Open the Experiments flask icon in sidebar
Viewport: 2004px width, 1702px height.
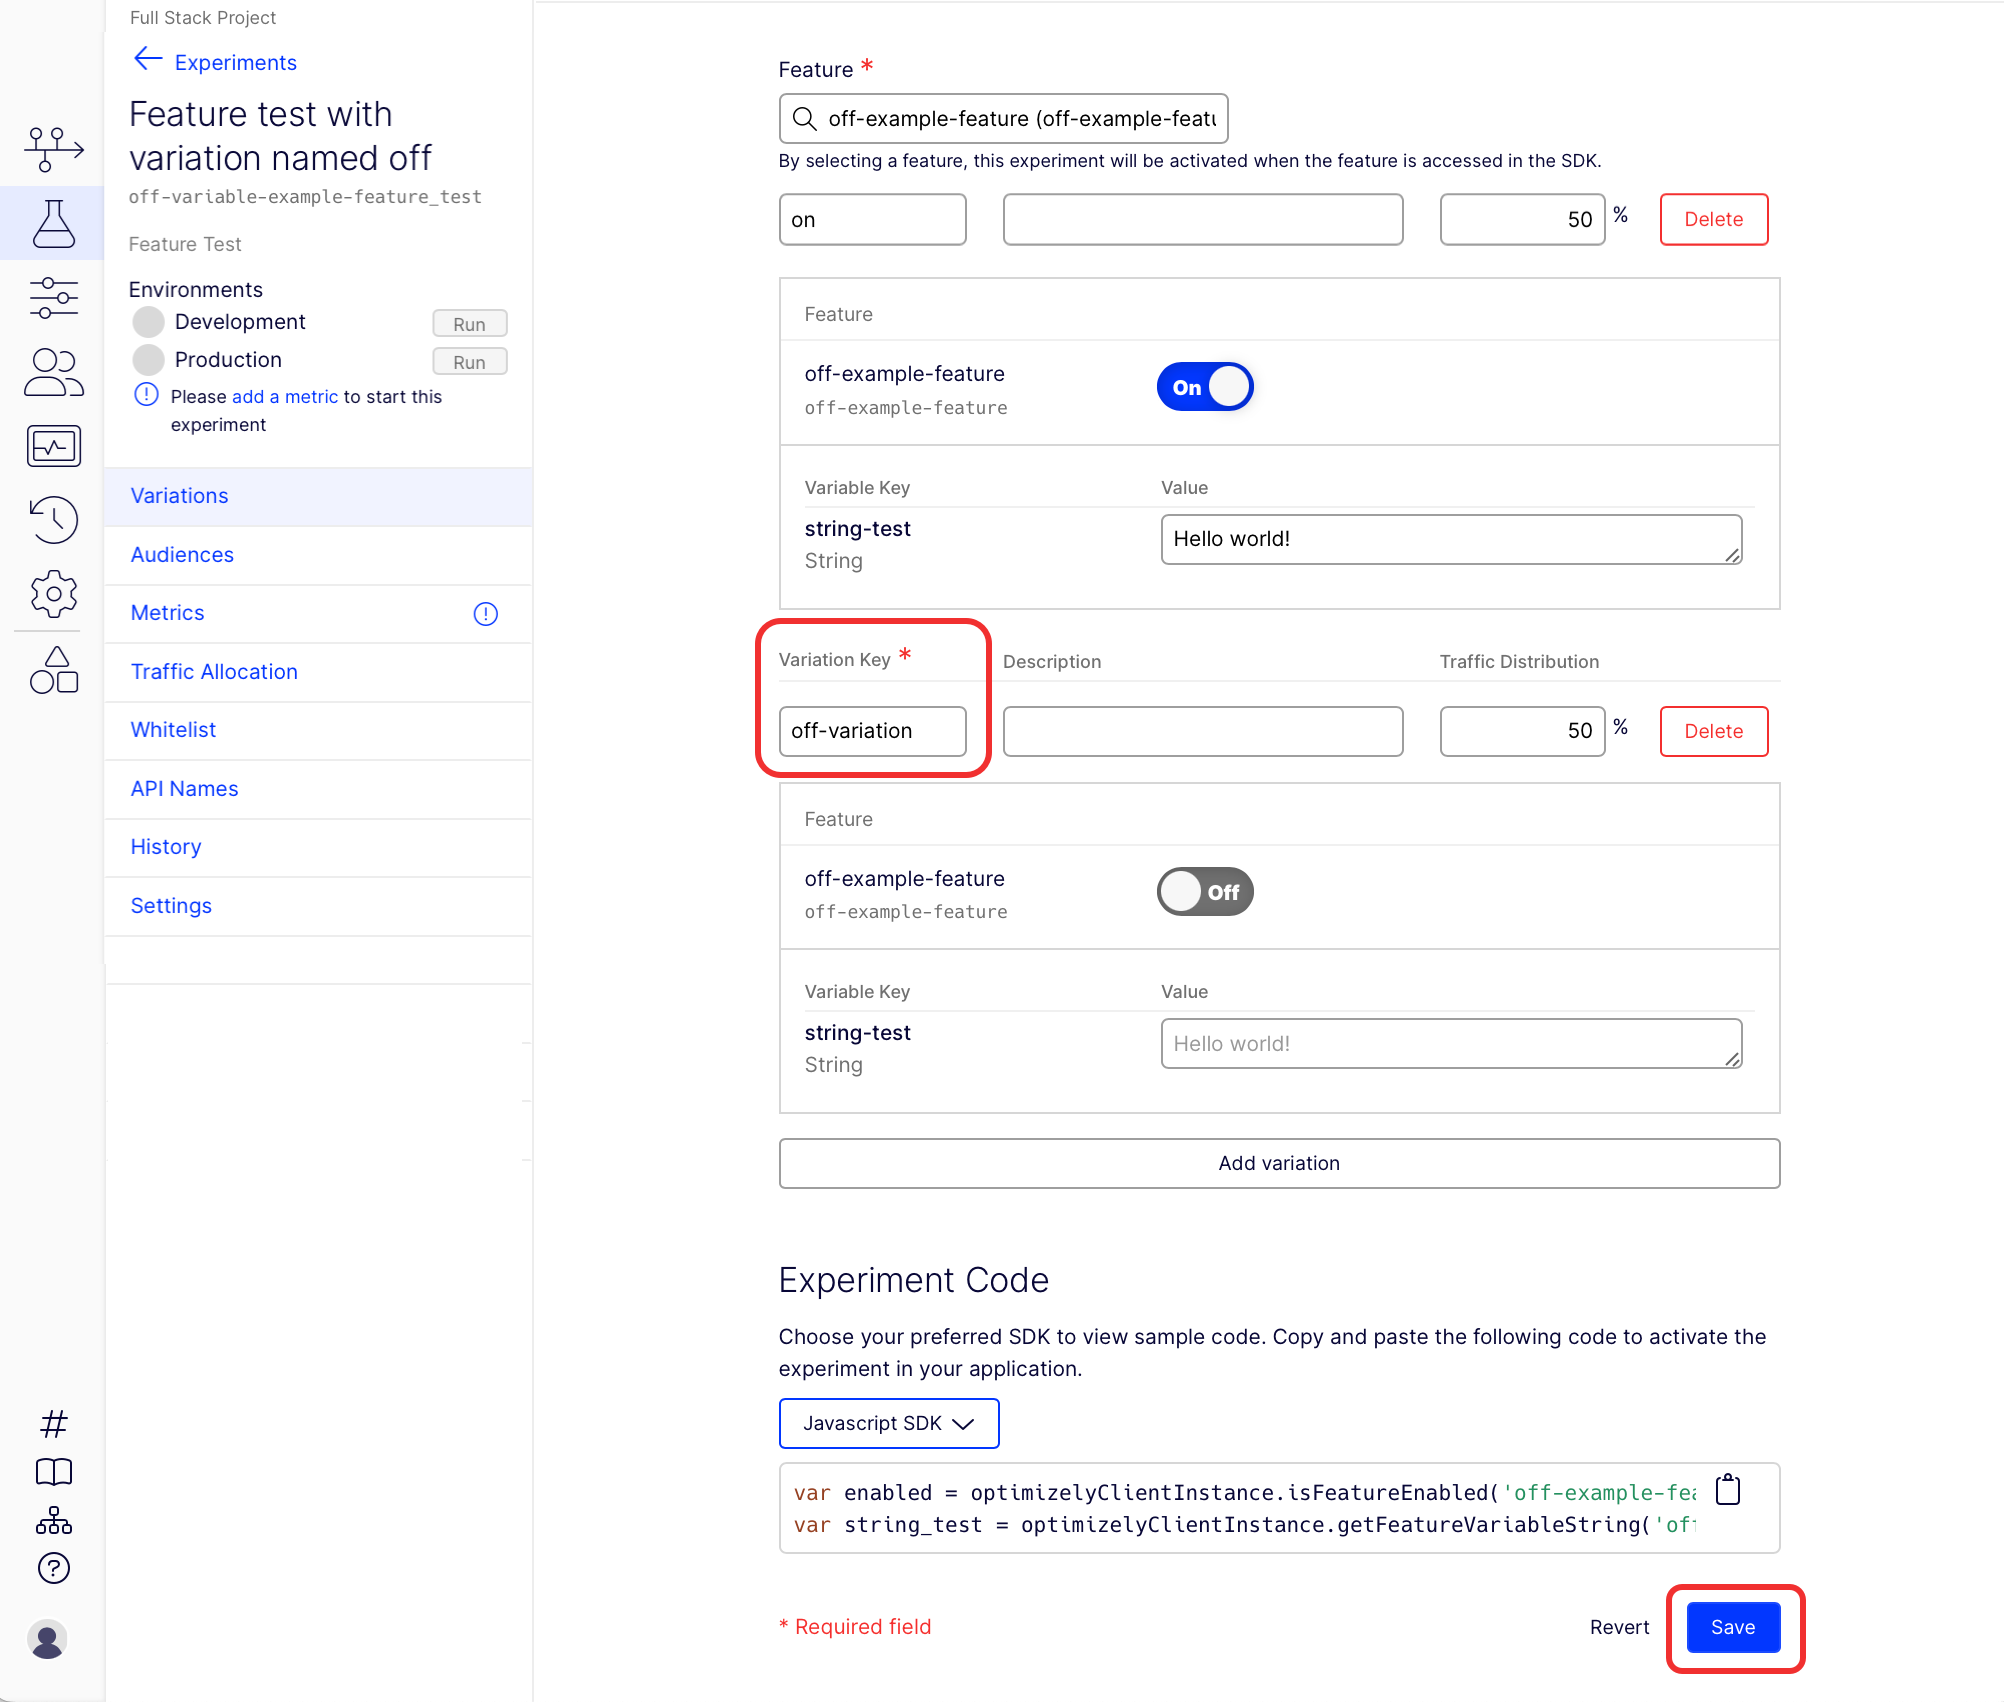click(x=54, y=224)
